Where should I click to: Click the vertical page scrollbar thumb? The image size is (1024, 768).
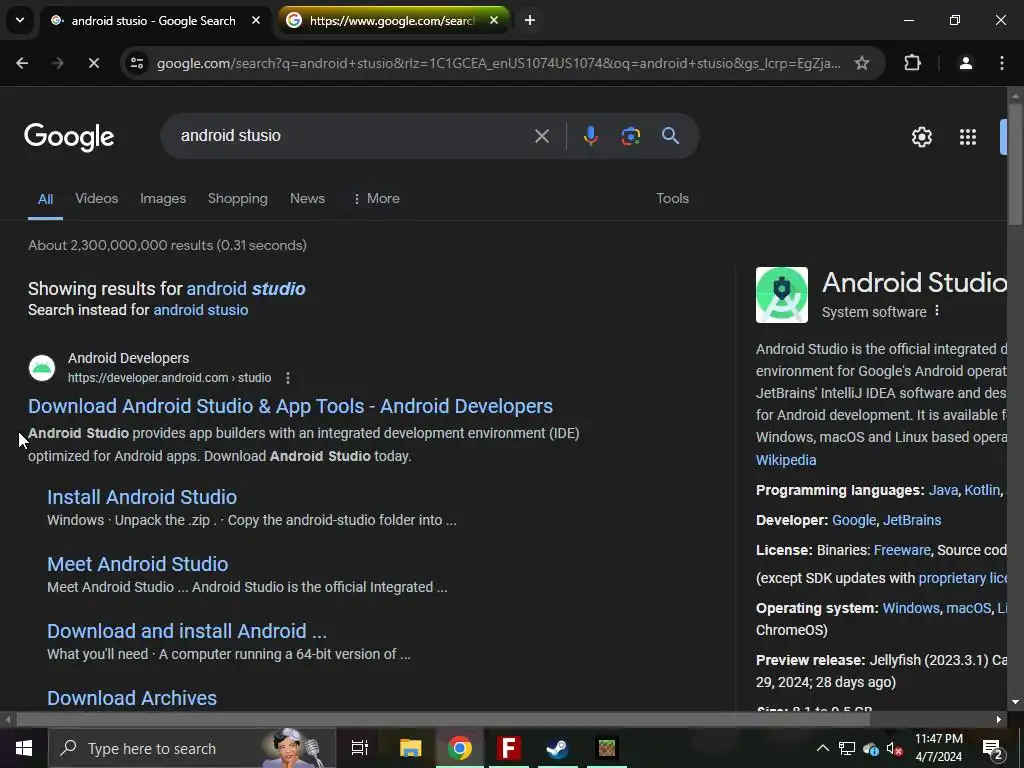(x=1015, y=165)
